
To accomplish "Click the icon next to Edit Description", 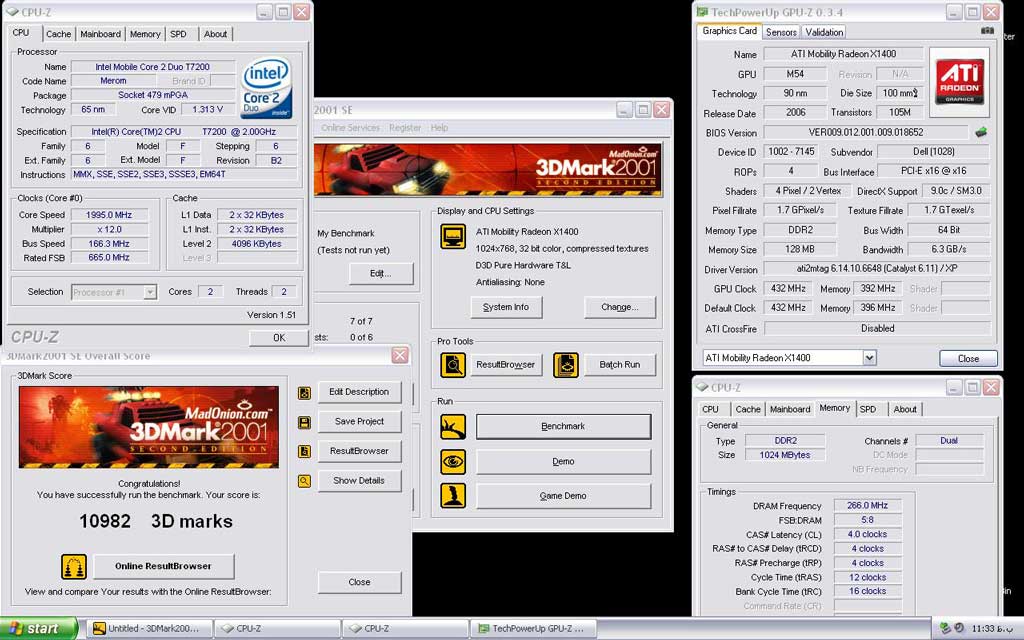I will point(304,392).
